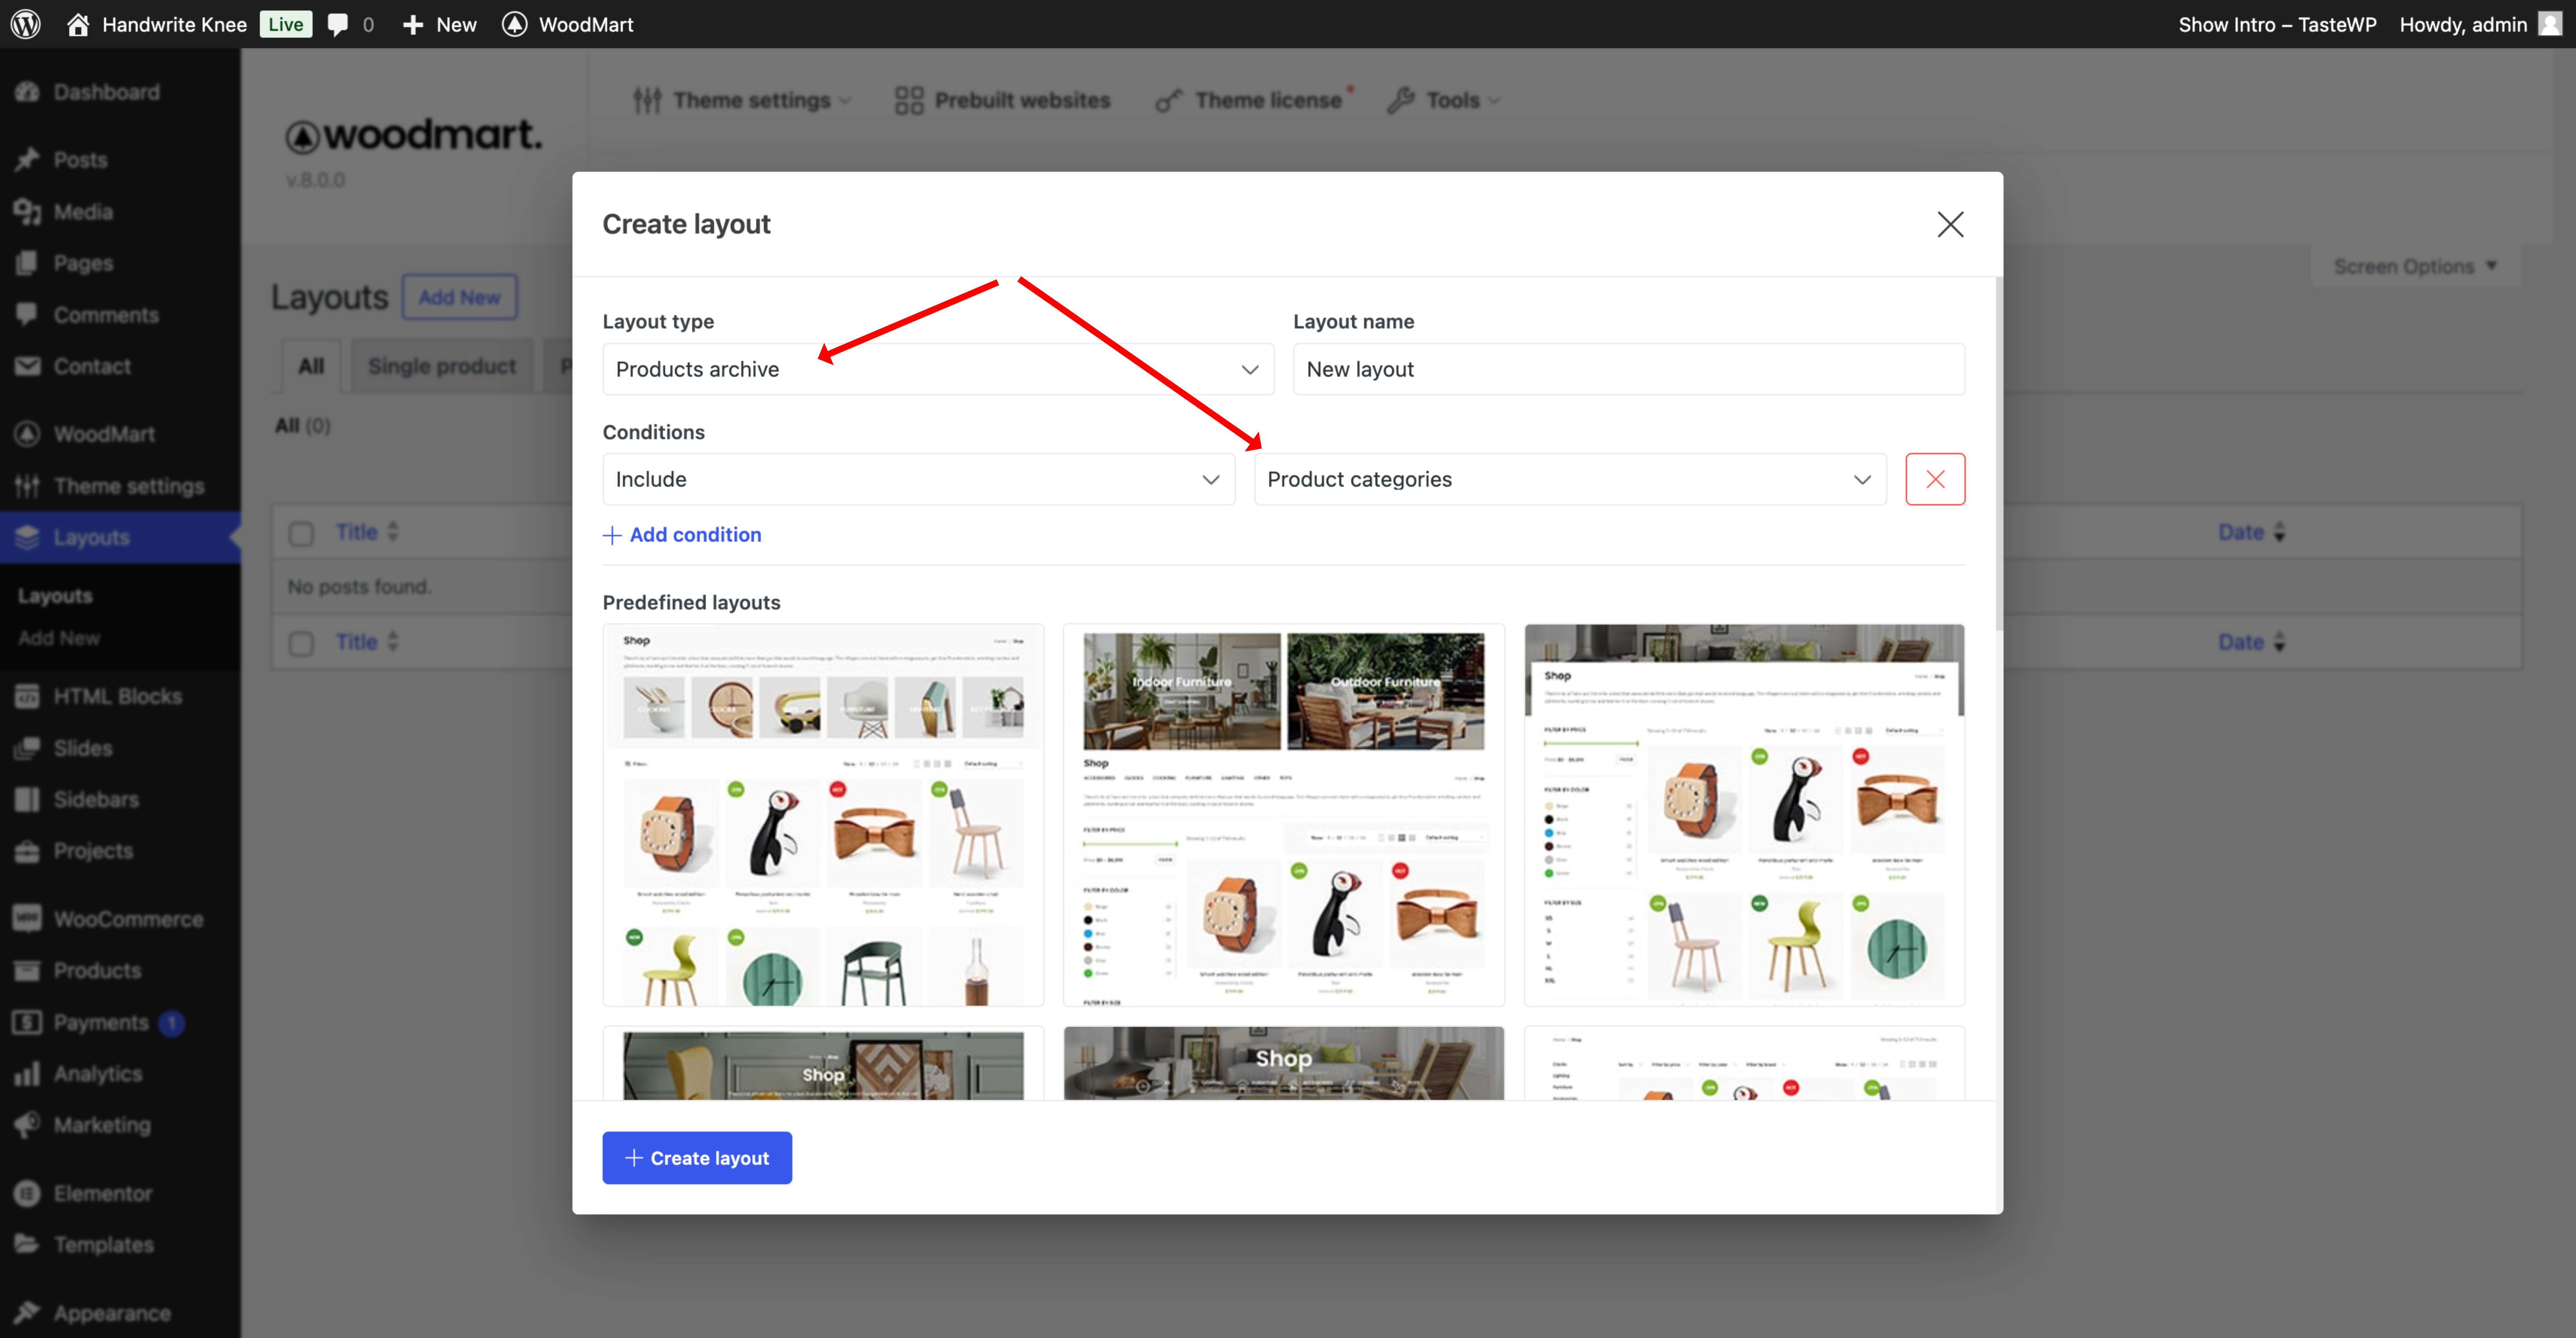The height and width of the screenshot is (1338, 2576).
Task: Click the Payments icon in sidebar
Action: (27, 1022)
